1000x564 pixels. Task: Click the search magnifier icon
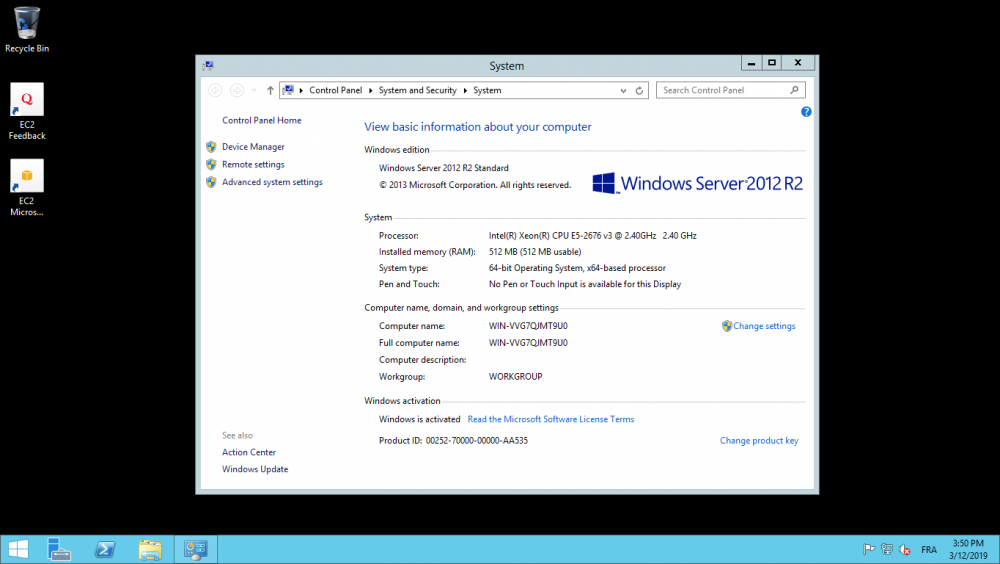click(794, 90)
